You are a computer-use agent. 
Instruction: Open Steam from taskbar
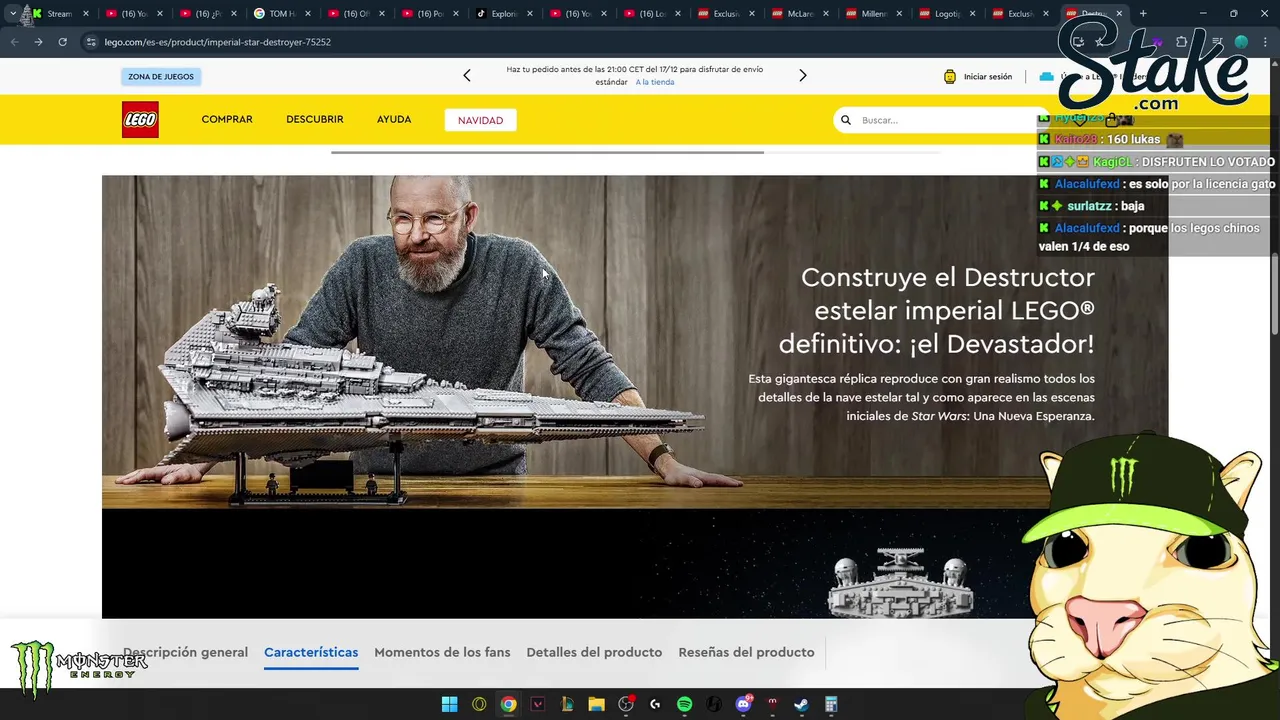801,704
